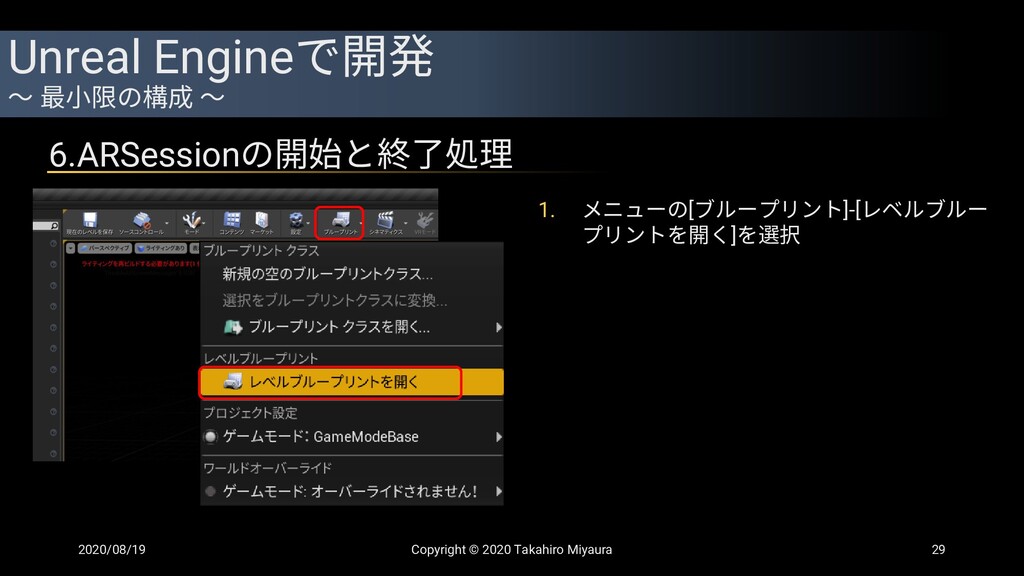Click the Save Current Level (現在のレベルを保存) toolbar icon
This screenshot has height=576, width=1024.
point(89,222)
